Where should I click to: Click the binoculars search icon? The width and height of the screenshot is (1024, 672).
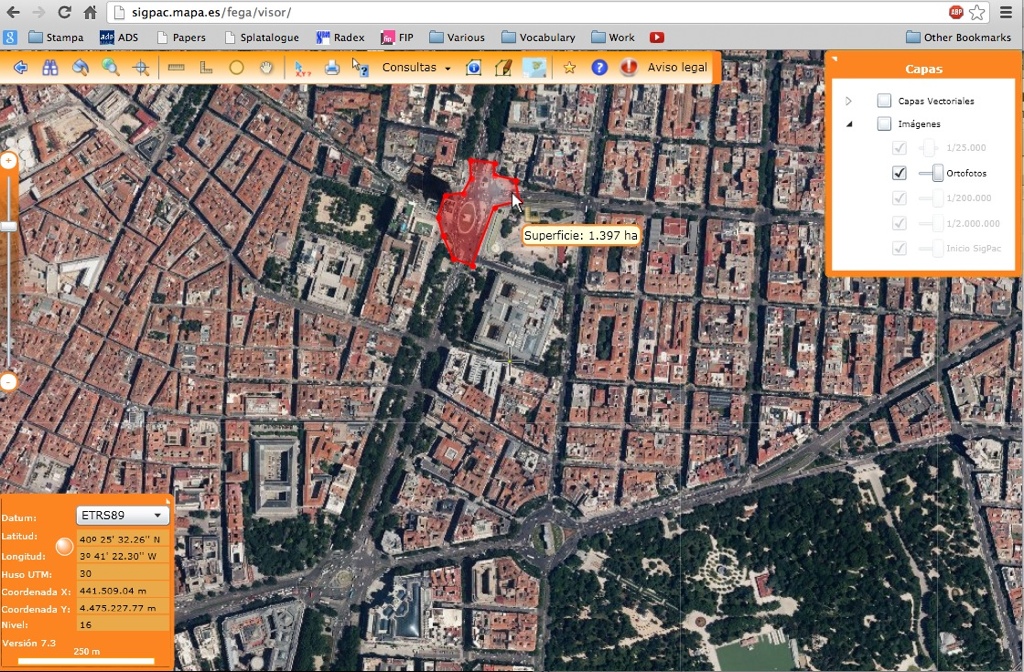coord(50,68)
